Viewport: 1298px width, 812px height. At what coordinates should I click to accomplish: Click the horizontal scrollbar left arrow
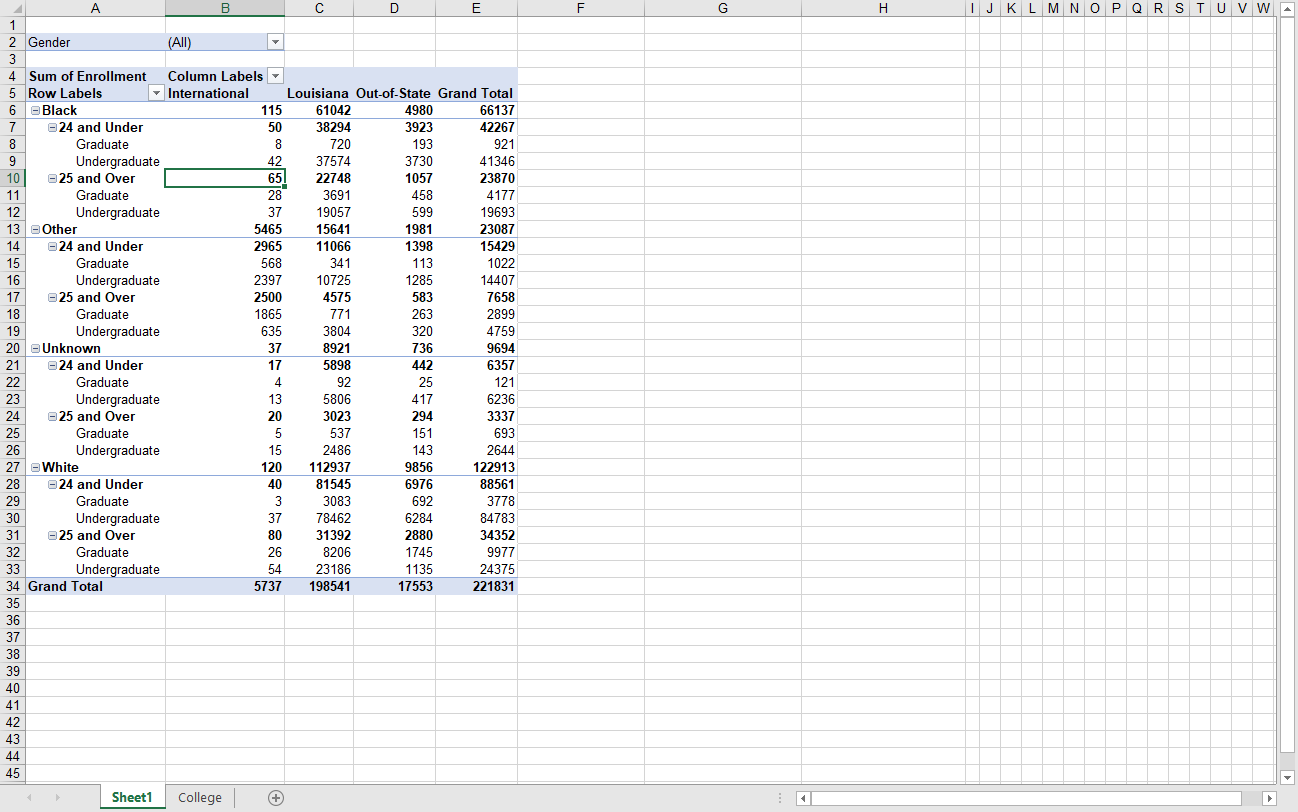pyautogui.click(x=802, y=797)
